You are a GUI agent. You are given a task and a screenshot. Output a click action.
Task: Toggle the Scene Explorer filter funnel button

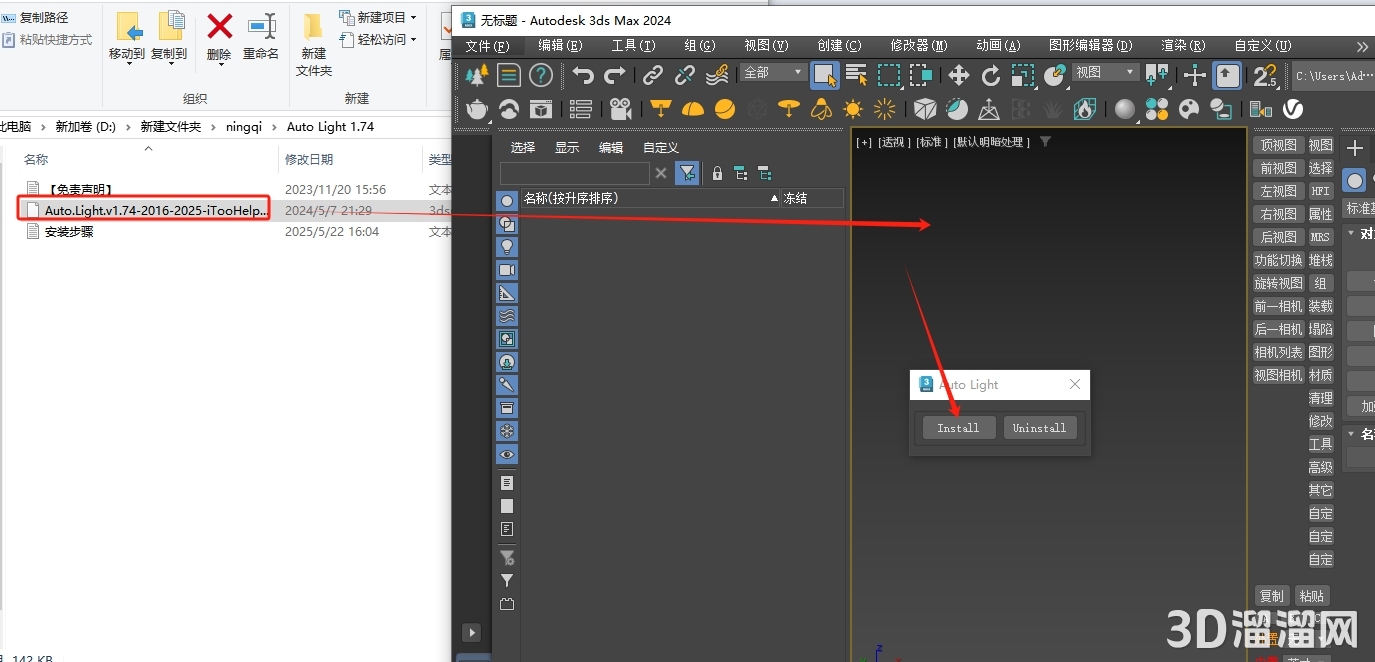(687, 173)
